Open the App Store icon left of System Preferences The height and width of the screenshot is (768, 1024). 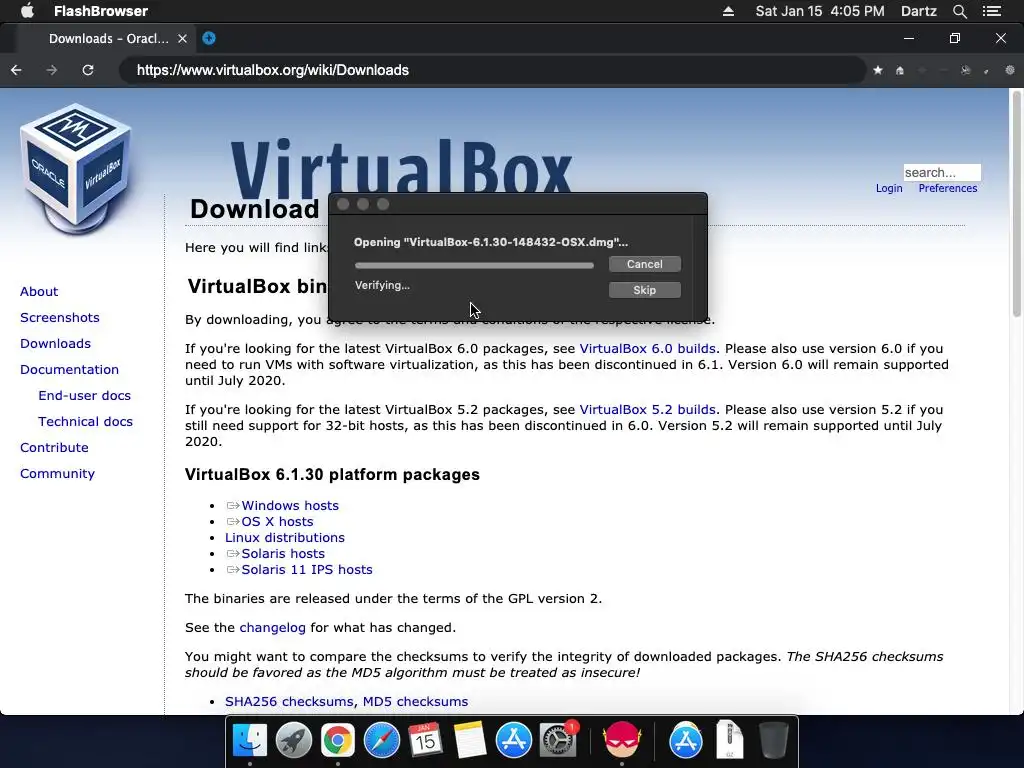513,741
